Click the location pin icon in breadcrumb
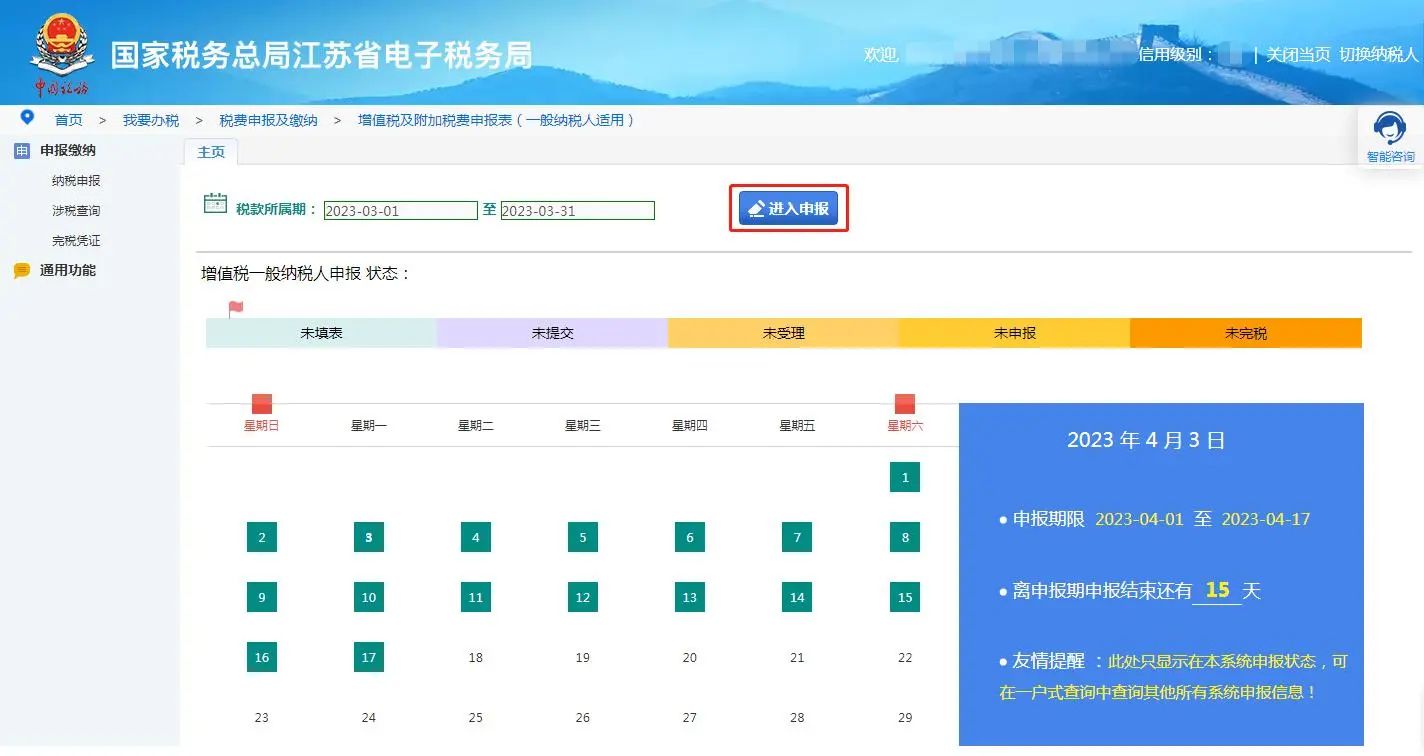1424x756 pixels. pos(27,118)
